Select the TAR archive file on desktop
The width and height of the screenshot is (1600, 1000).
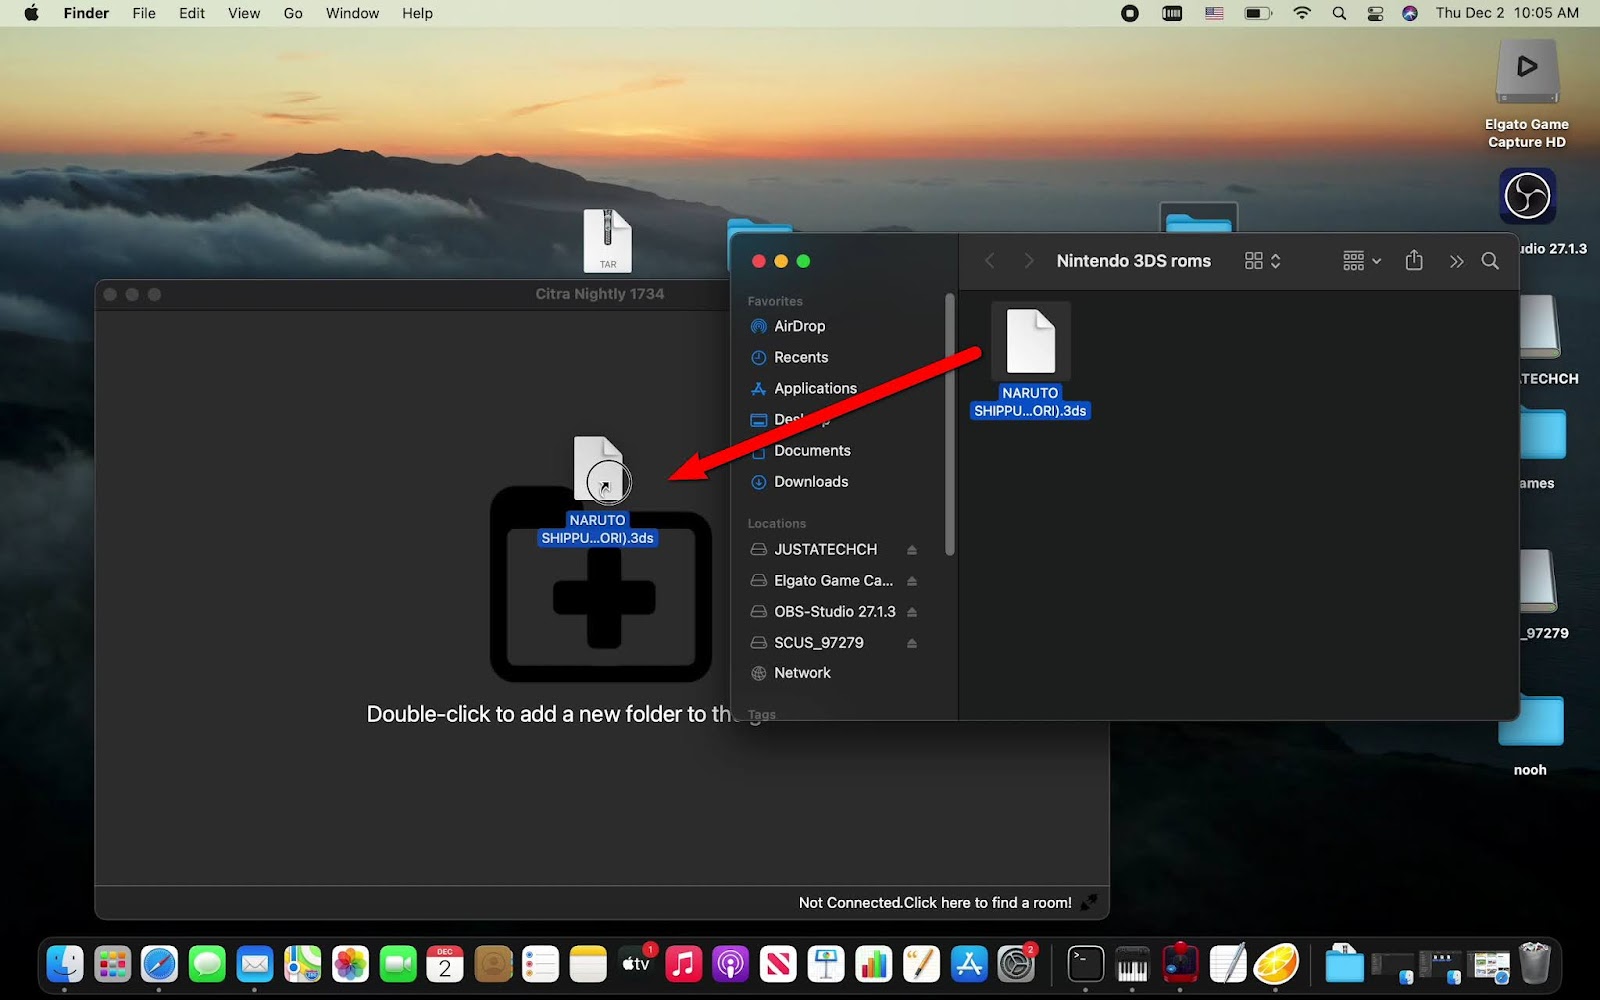(607, 241)
